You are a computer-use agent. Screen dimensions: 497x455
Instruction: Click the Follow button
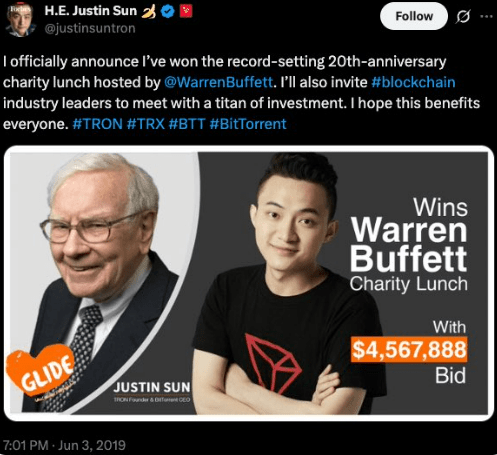(414, 16)
